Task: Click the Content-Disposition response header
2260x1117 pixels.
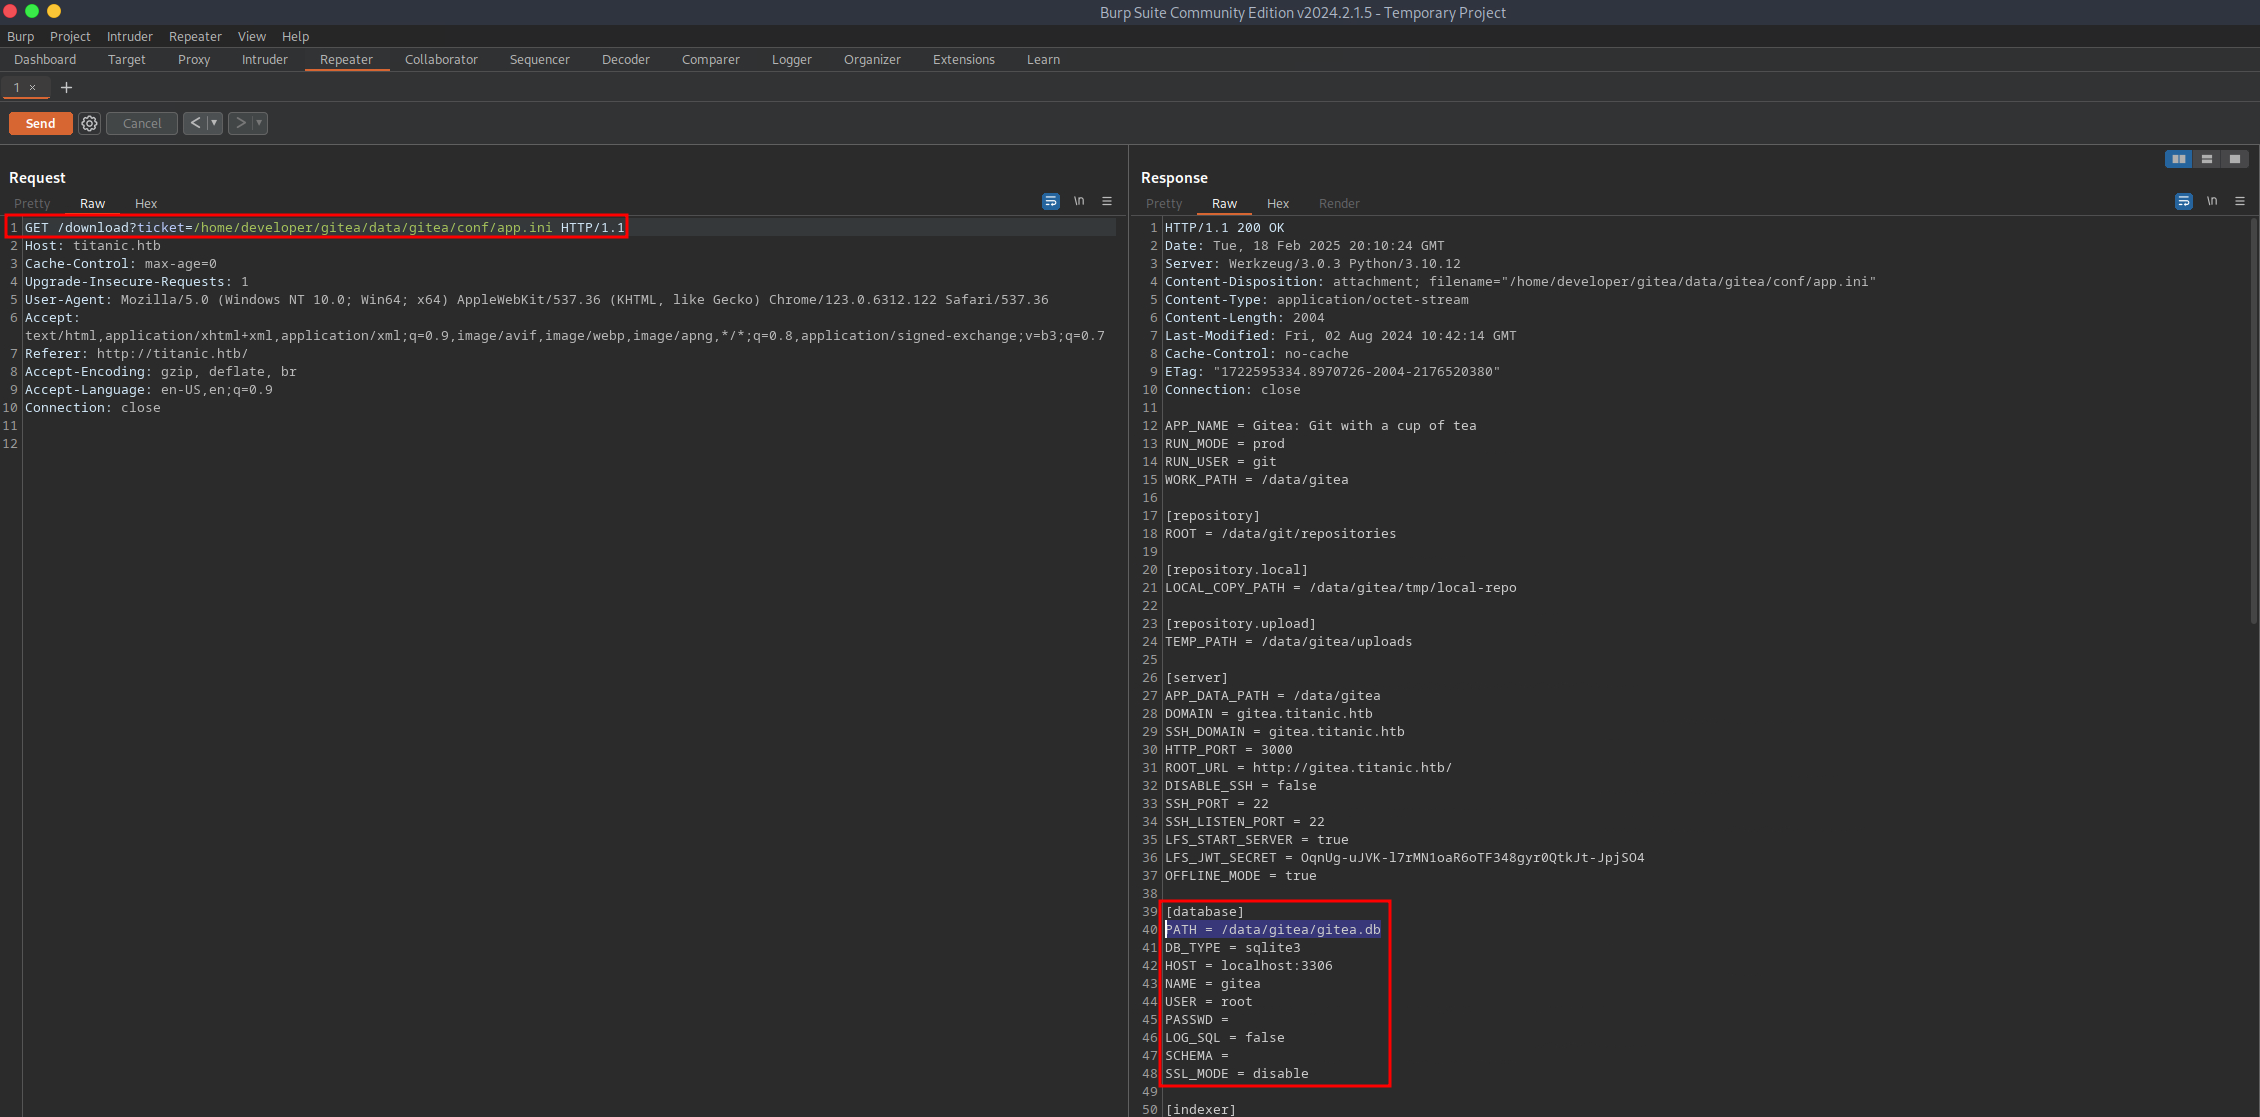Action: [1520, 282]
